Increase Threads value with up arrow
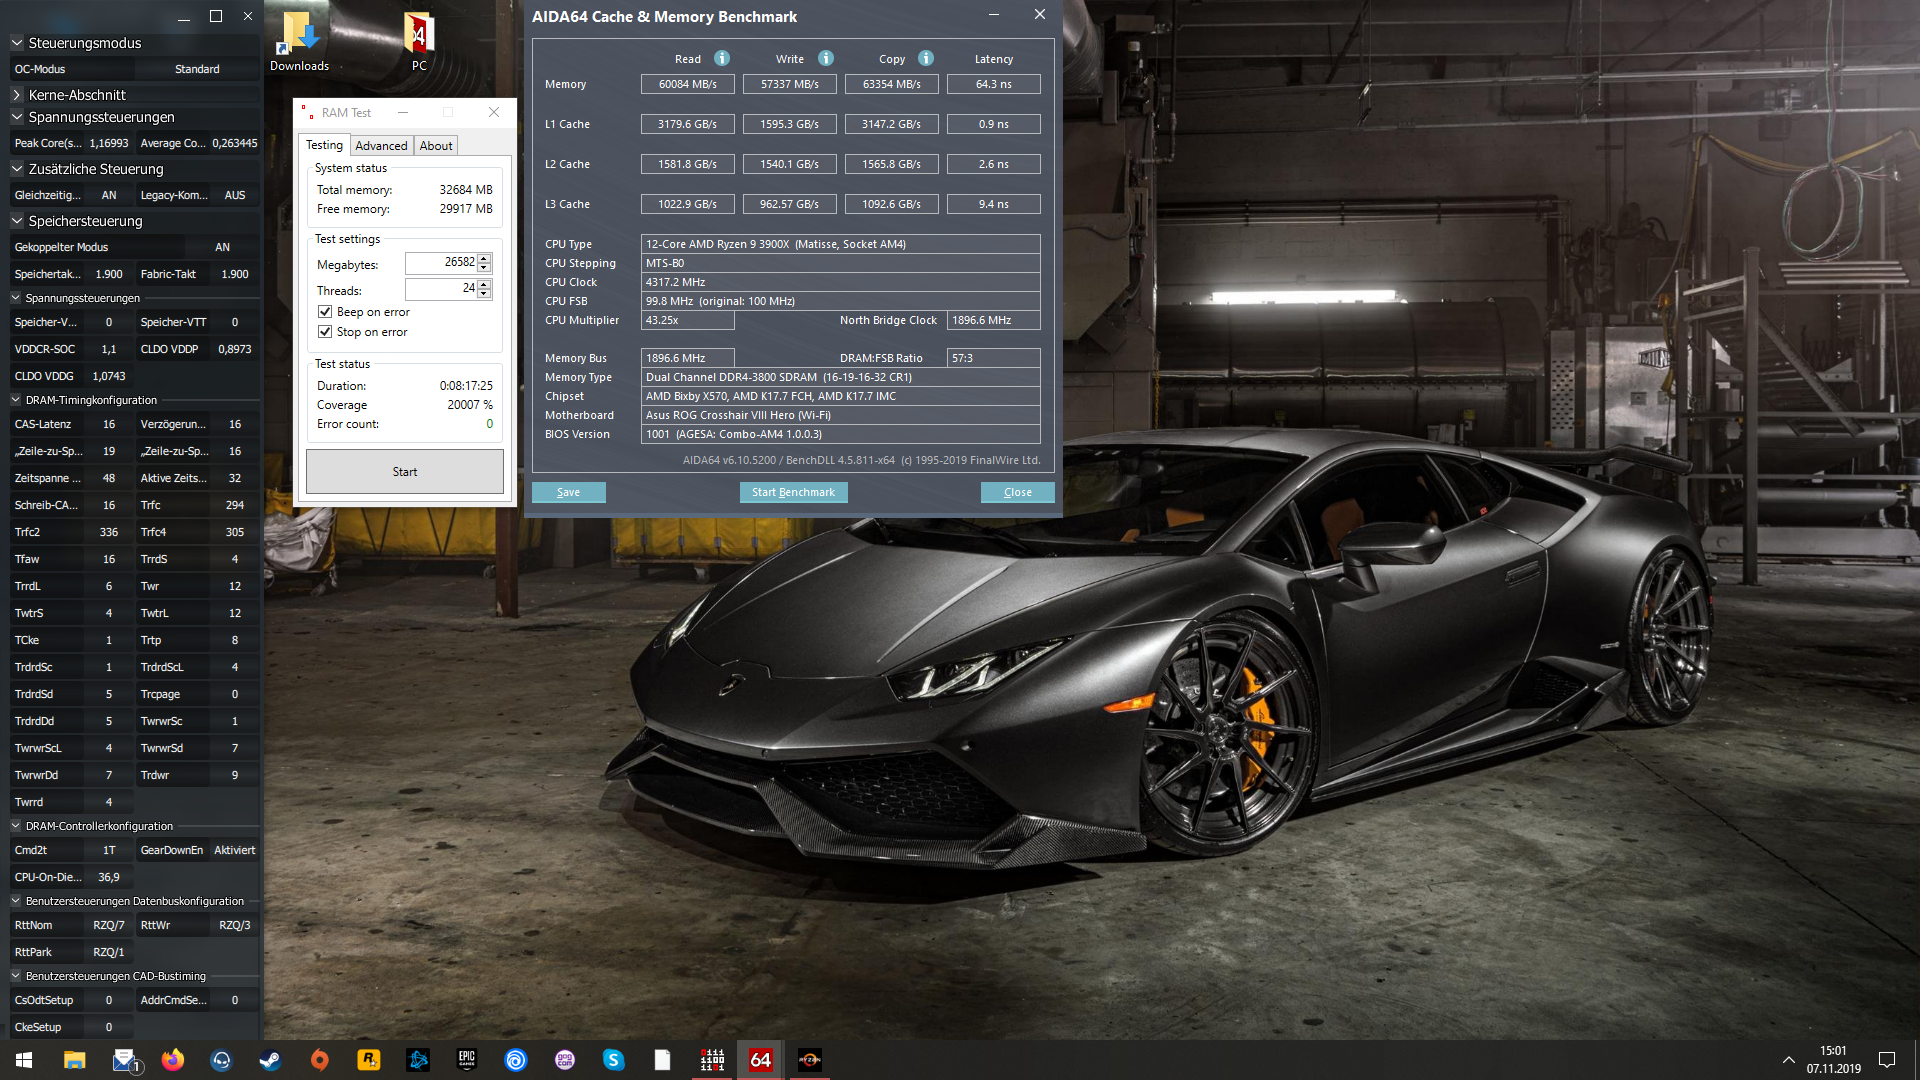This screenshot has height=1080, width=1920. tap(485, 284)
